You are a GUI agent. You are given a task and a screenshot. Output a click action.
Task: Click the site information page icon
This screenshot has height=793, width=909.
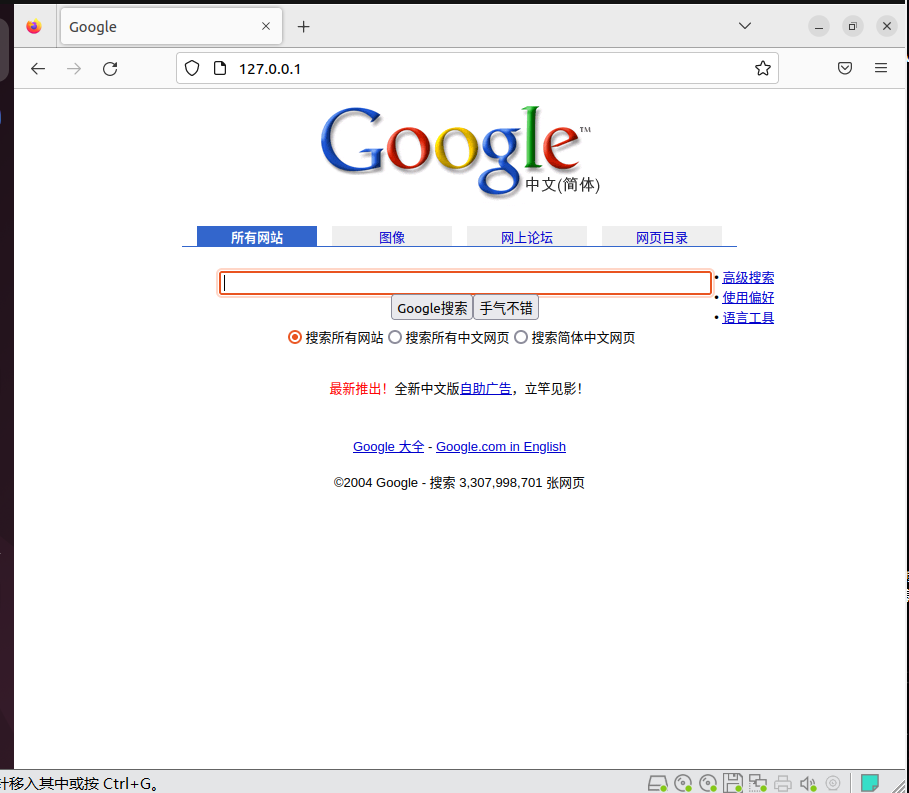click(x=220, y=68)
